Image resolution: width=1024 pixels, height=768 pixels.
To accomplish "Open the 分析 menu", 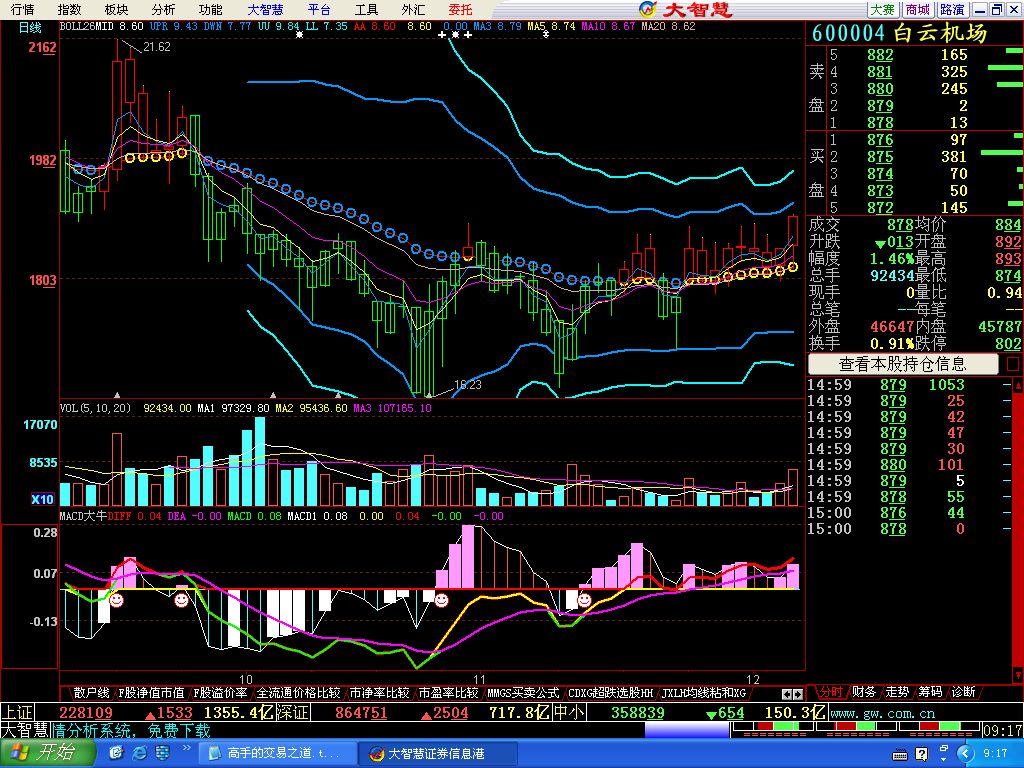I will point(163,9).
